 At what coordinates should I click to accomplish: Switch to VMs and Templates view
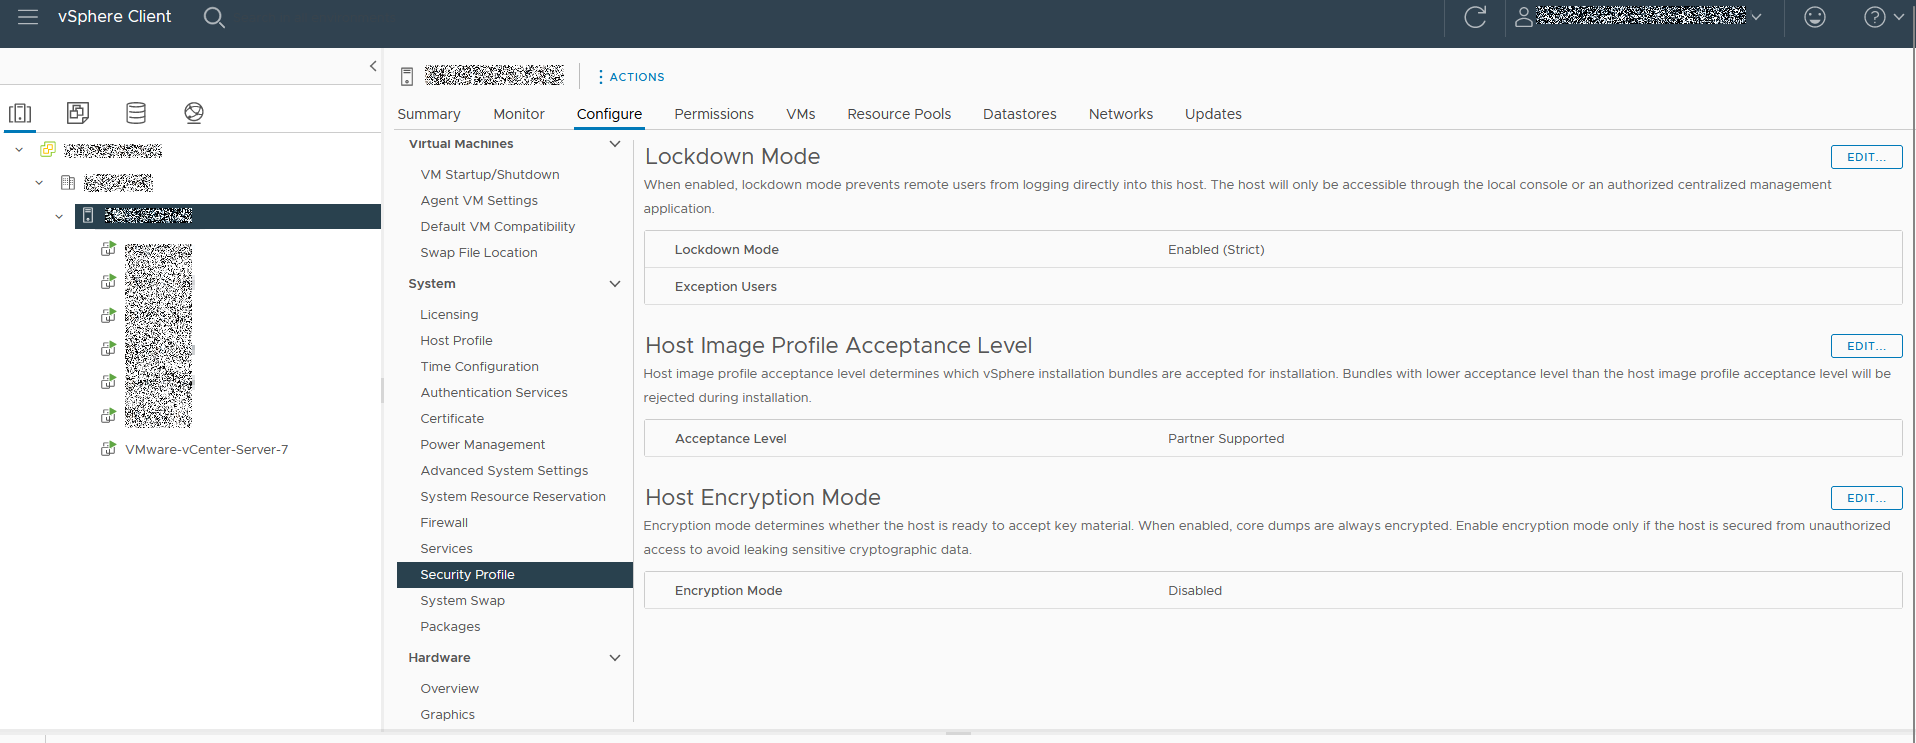[x=78, y=113]
